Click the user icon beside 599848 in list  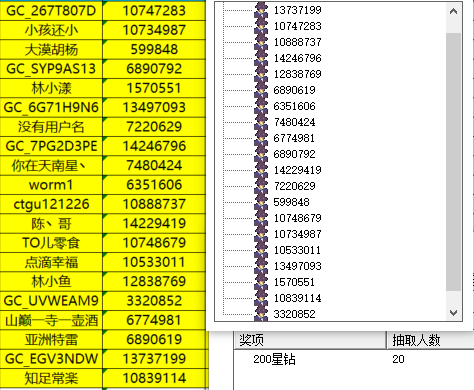click(261, 202)
